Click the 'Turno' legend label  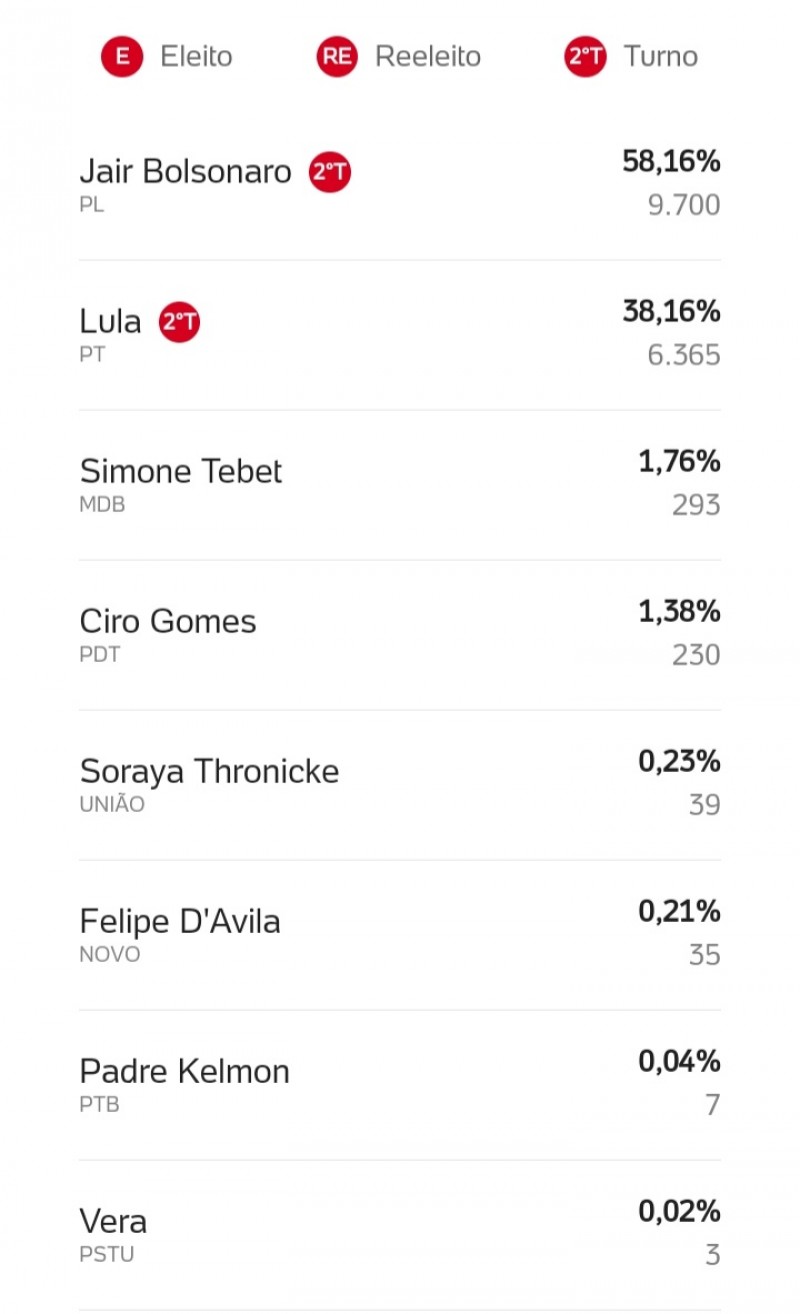(660, 57)
